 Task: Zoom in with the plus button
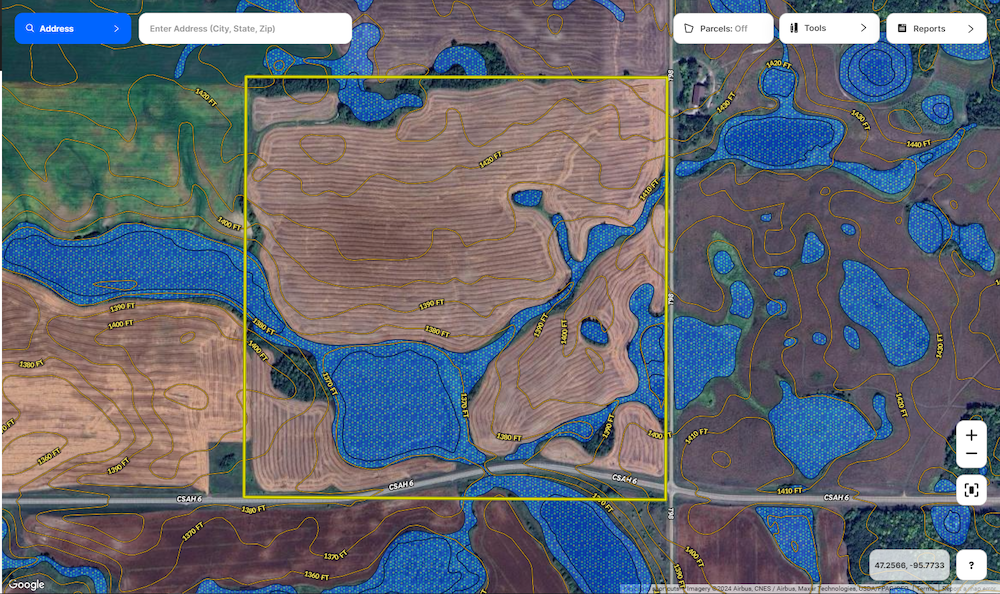(x=971, y=437)
